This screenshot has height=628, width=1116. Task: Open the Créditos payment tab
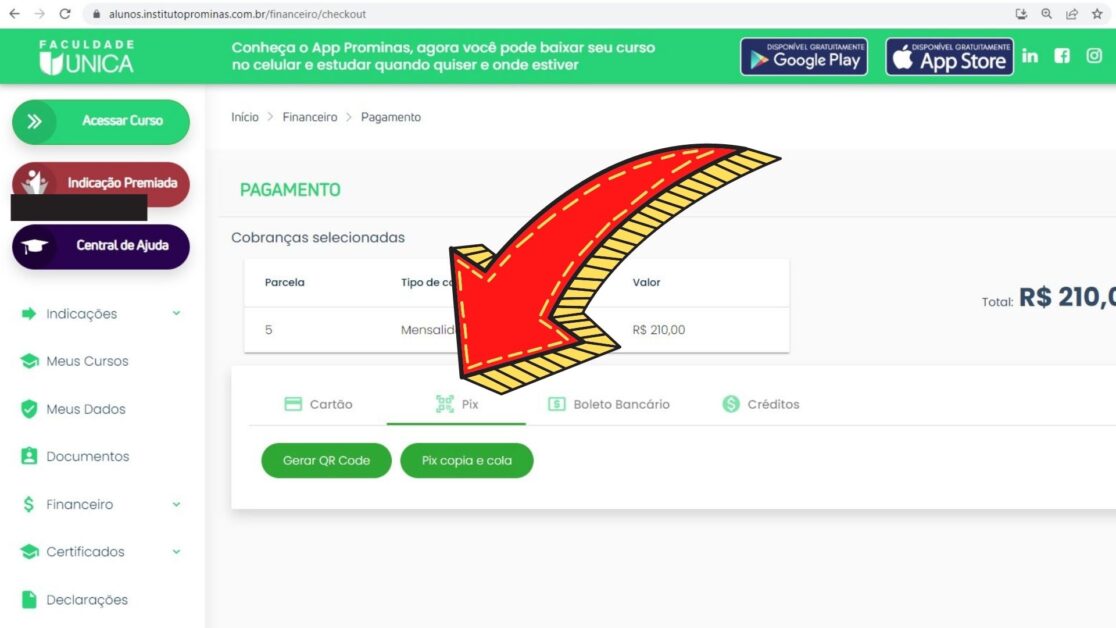tap(761, 404)
